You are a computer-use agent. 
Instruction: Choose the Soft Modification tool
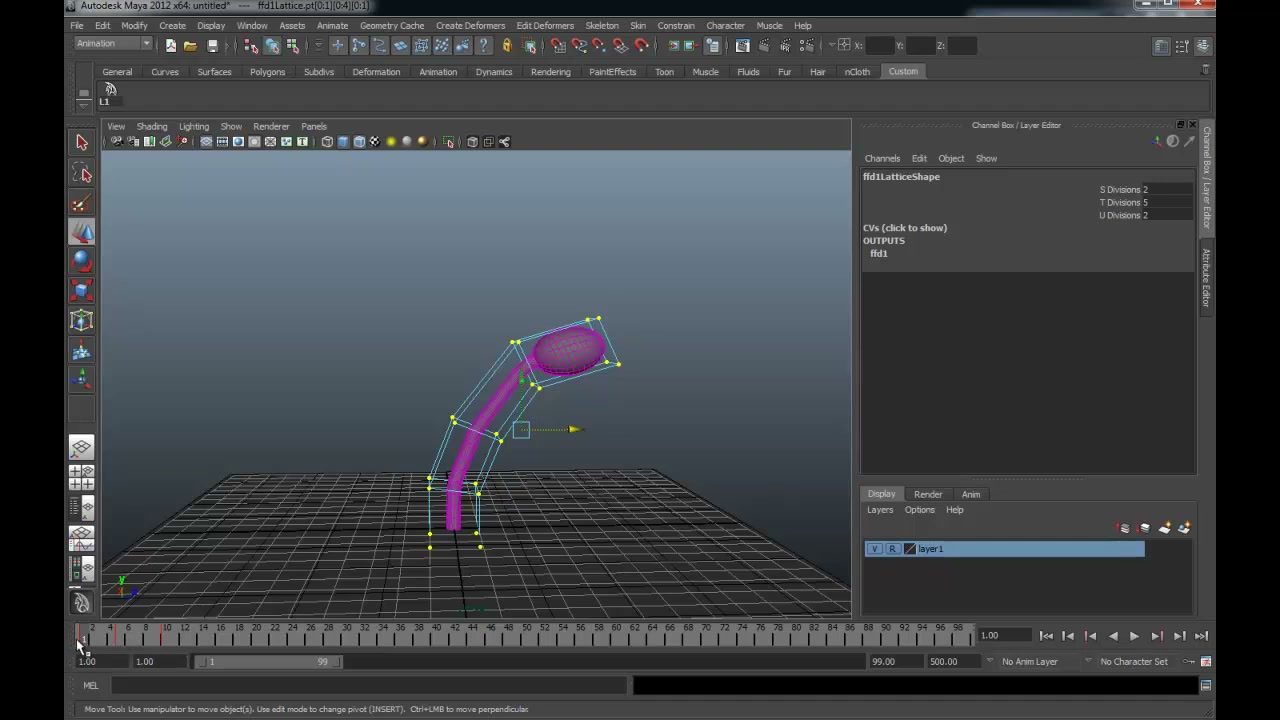tap(82, 351)
